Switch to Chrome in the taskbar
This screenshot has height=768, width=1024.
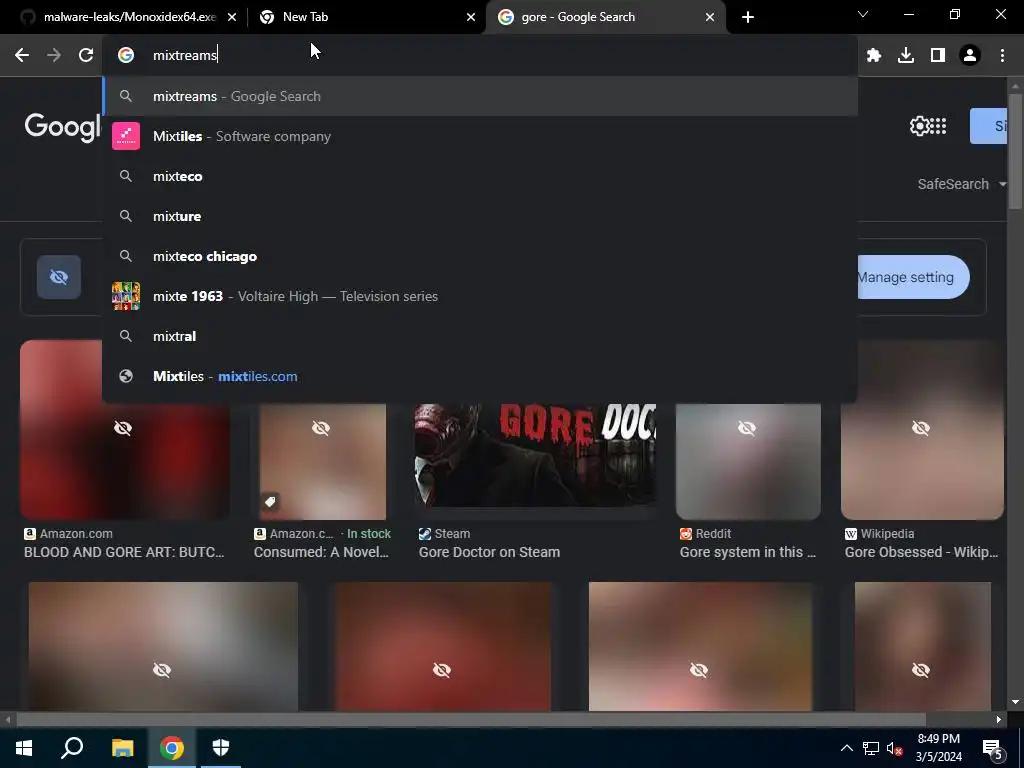point(172,748)
